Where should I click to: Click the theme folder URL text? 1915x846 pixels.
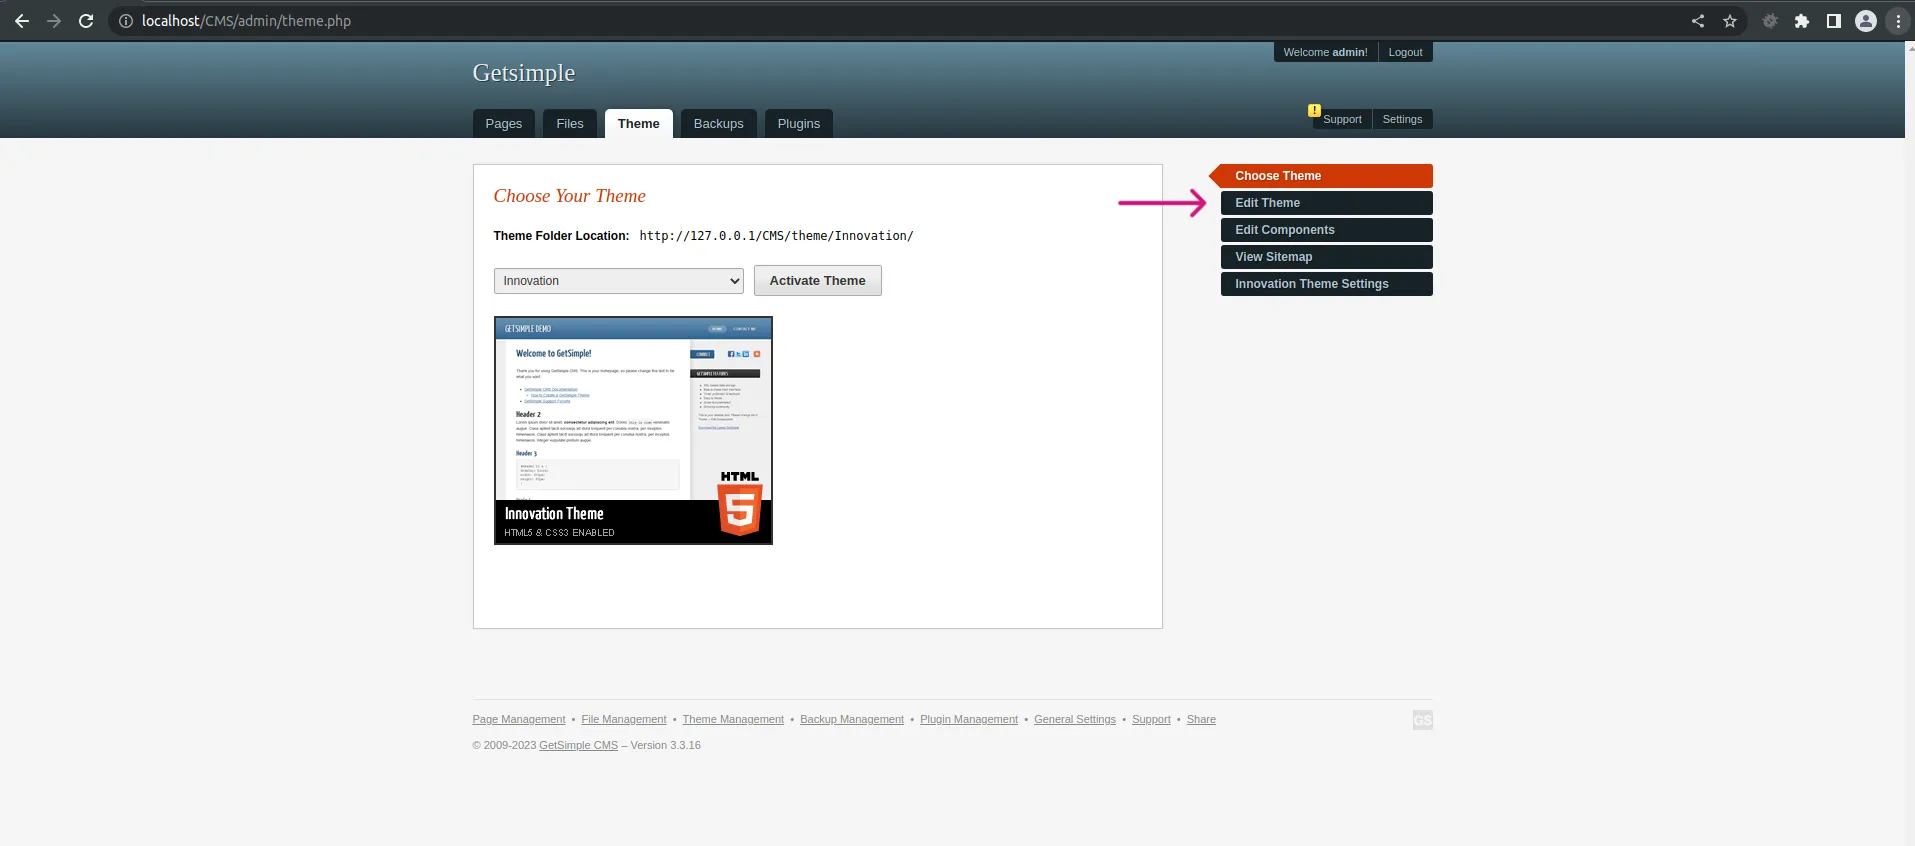[x=776, y=236]
